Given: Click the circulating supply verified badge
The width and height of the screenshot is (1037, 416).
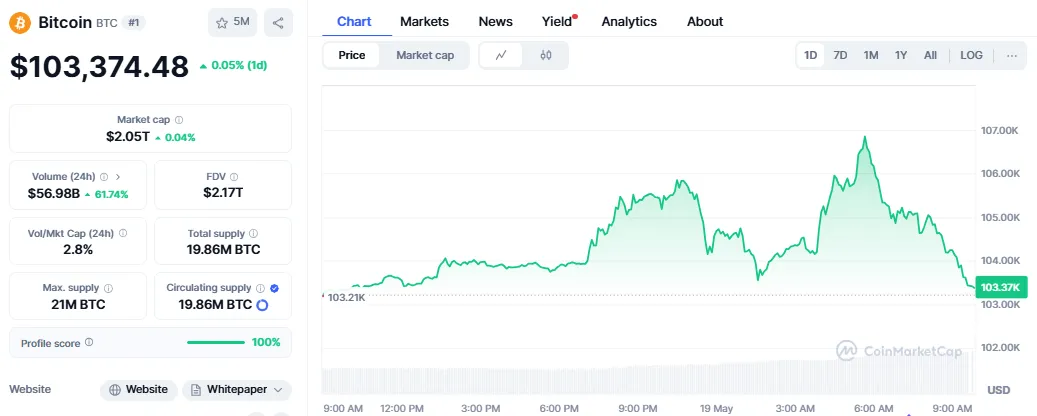Looking at the screenshot, I should pyautogui.click(x=274, y=288).
